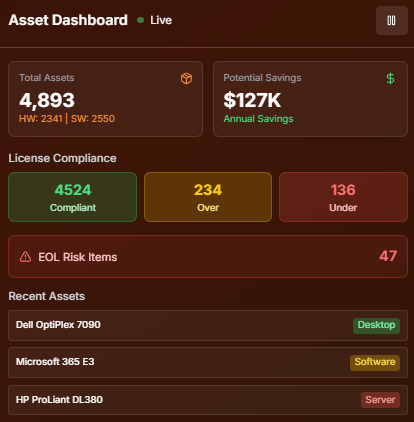Click the Asset Dashboard title
Screen dimensions: 414x422
(x=68, y=20)
